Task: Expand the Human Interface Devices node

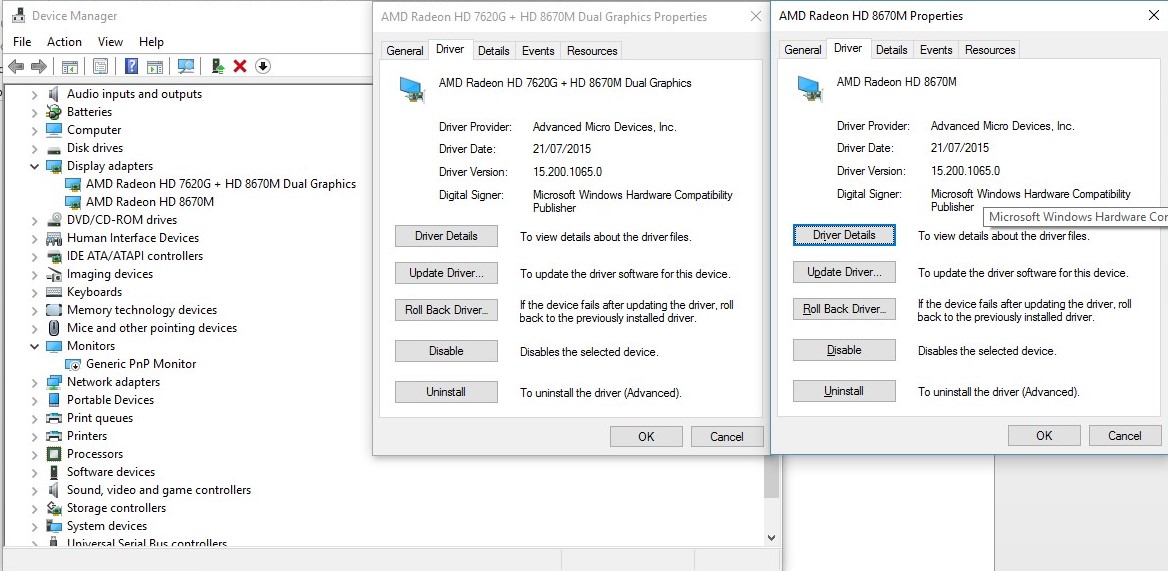Action: [34, 238]
